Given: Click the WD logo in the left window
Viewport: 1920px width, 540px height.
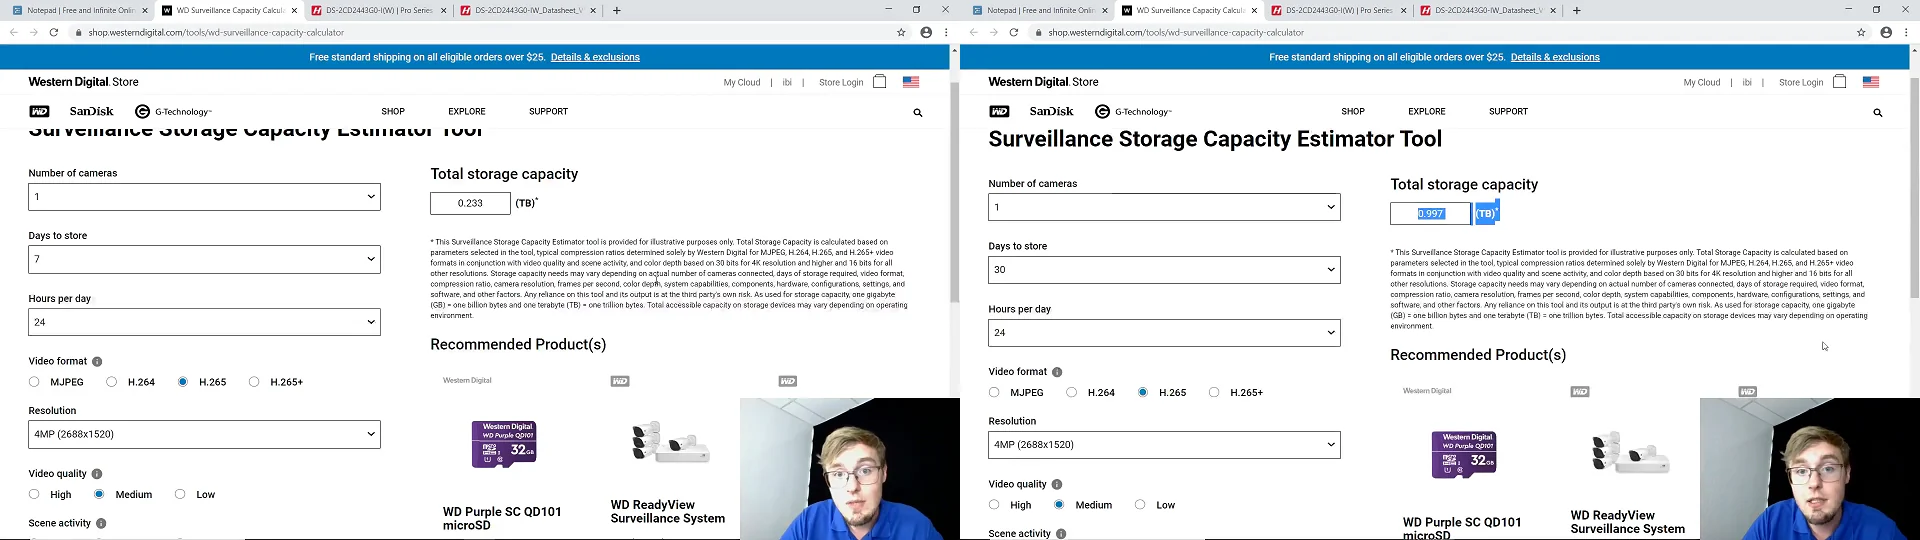Looking at the screenshot, I should 40,111.
